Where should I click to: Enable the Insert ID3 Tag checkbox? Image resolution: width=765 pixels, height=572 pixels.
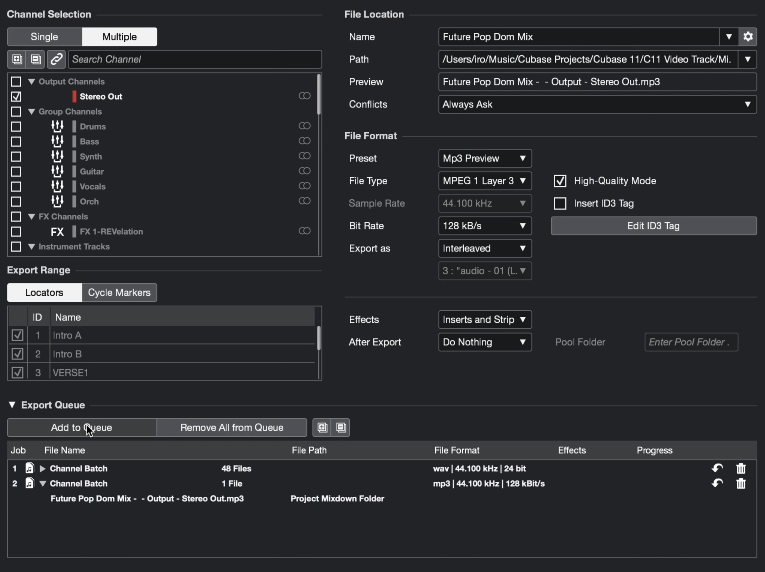(560, 204)
